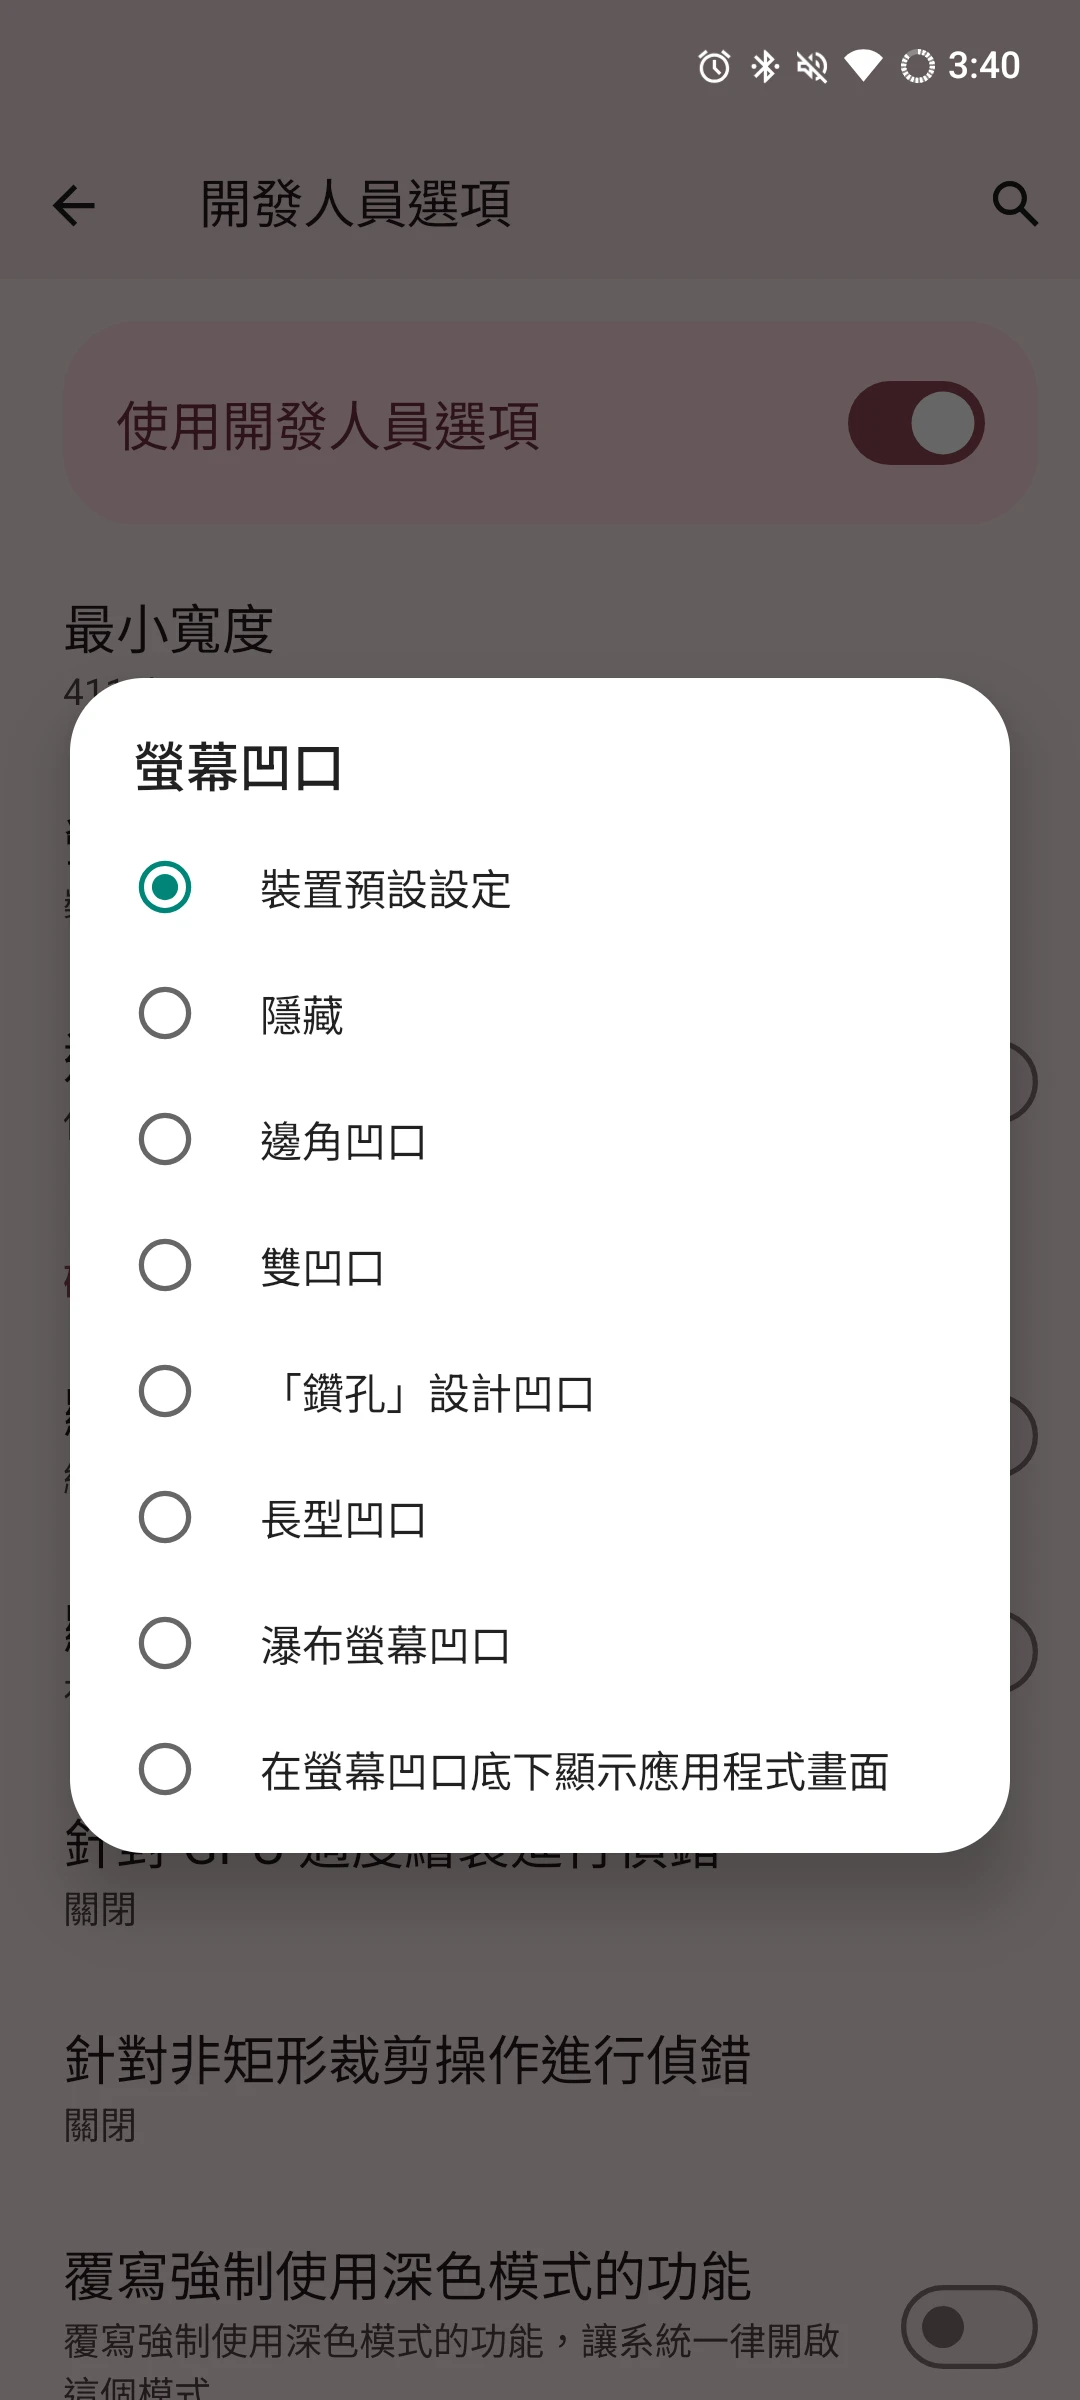1080x2400 pixels.
Task: Choose the 長型凹口 option
Action: (165, 1517)
